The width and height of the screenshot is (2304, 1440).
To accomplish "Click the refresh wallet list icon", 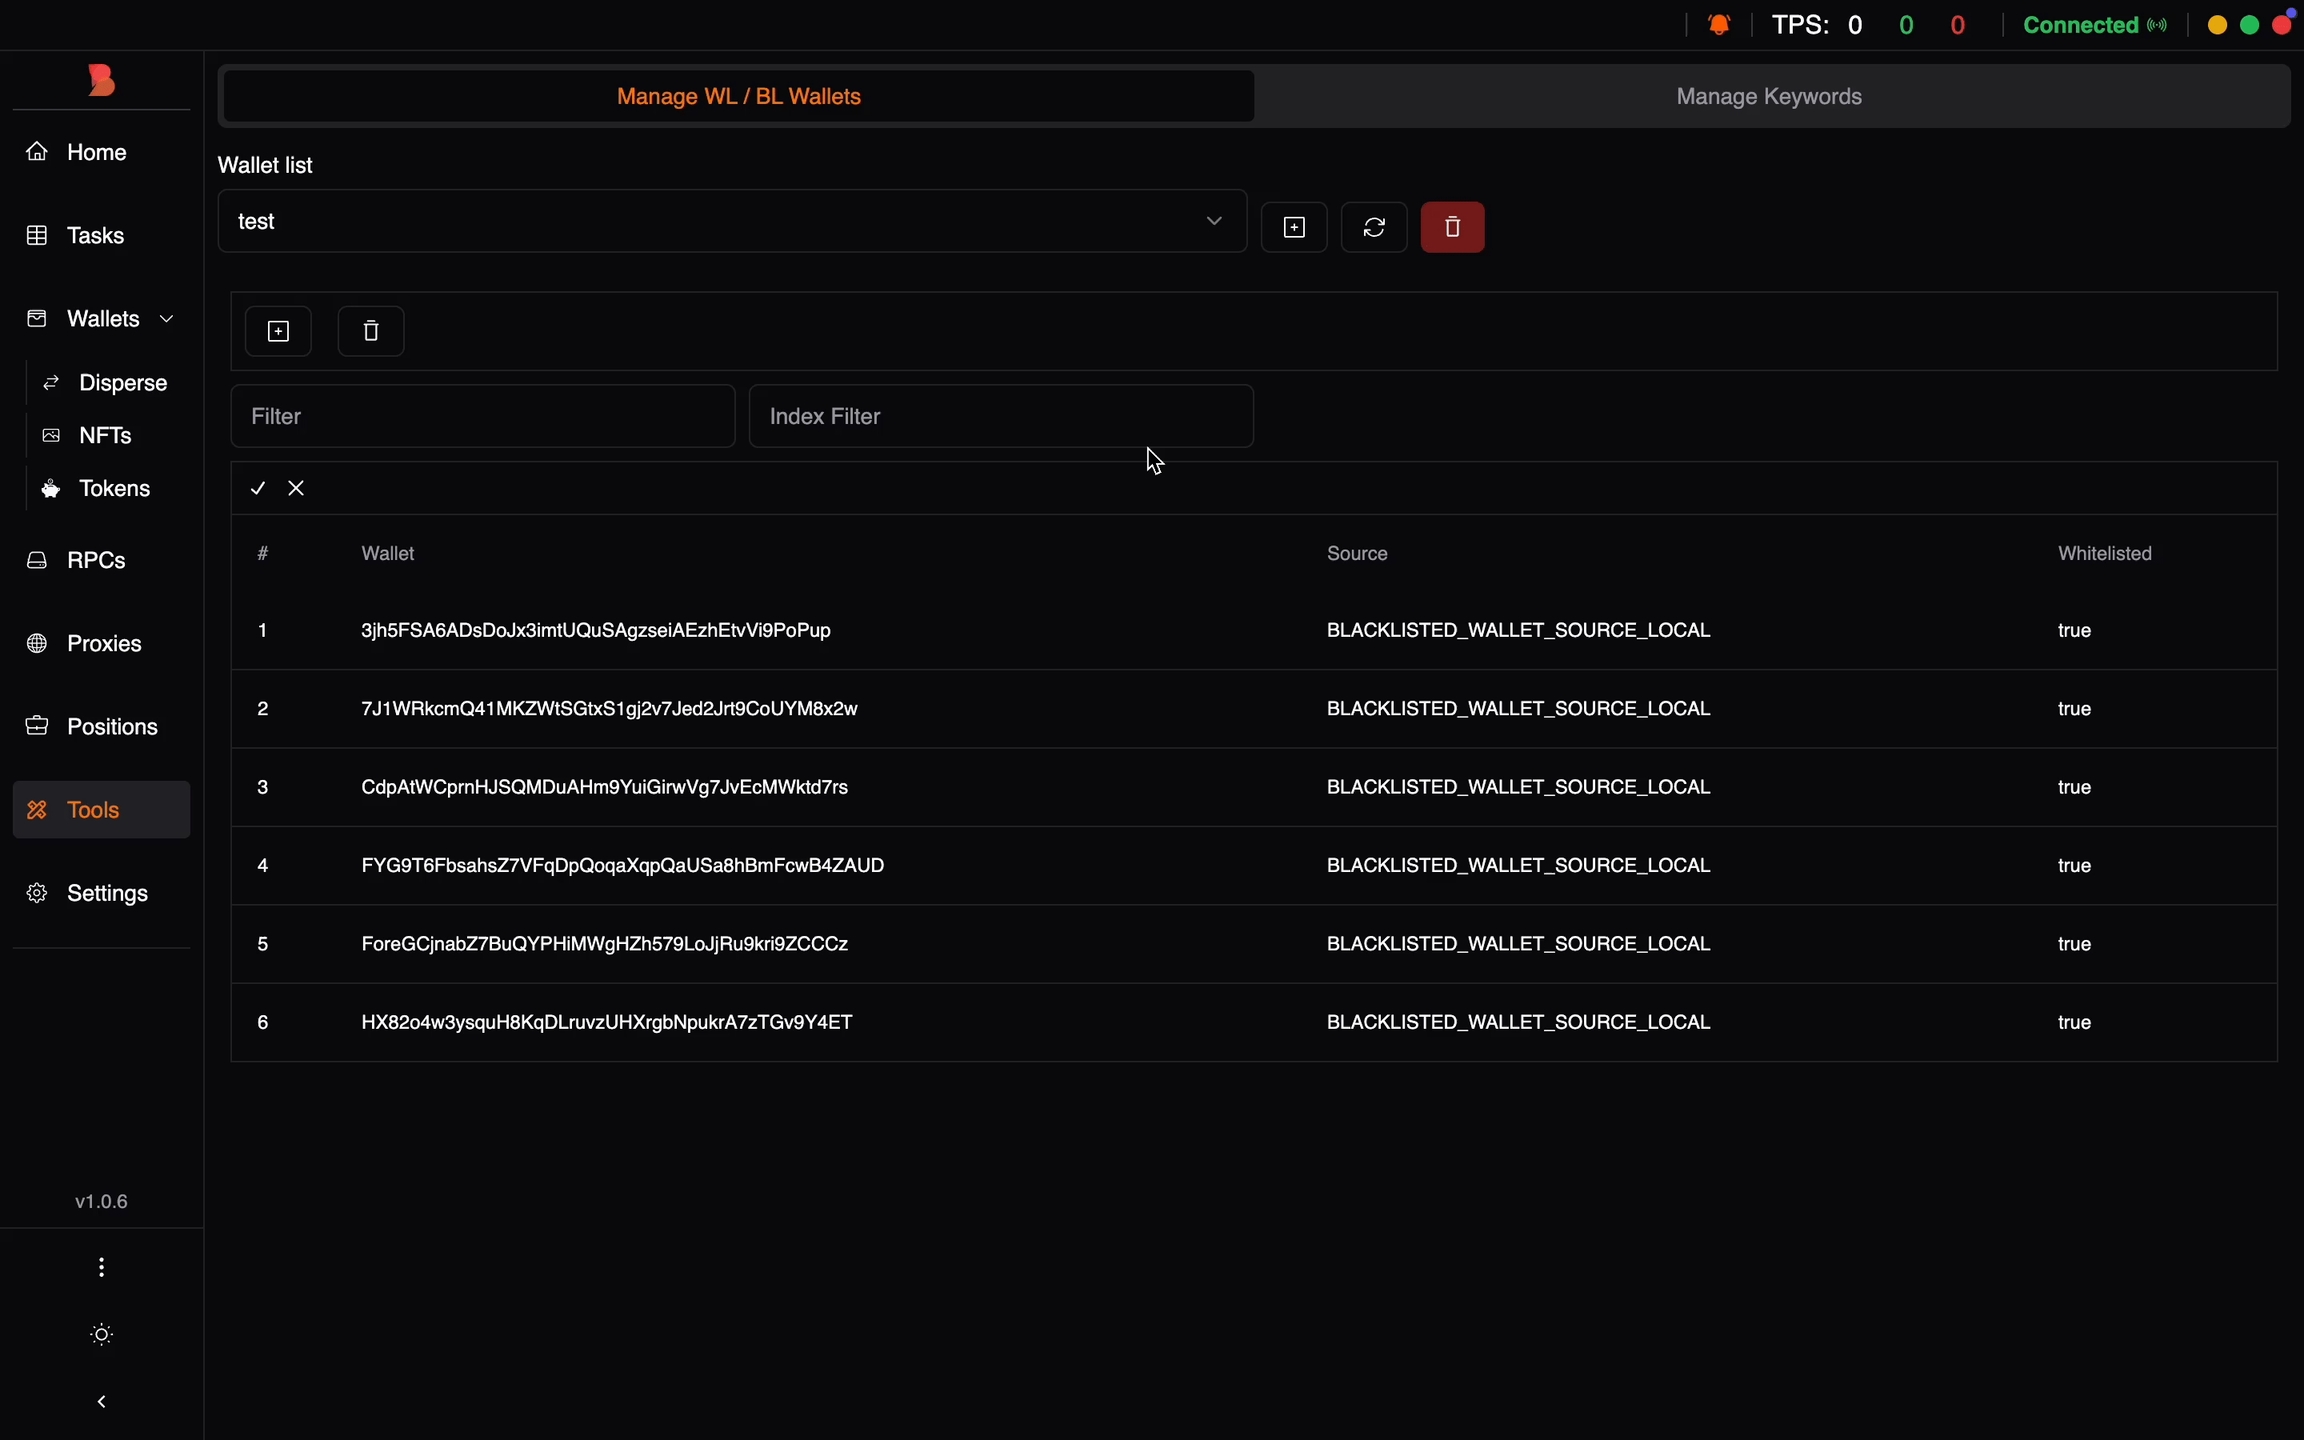I will [1374, 227].
